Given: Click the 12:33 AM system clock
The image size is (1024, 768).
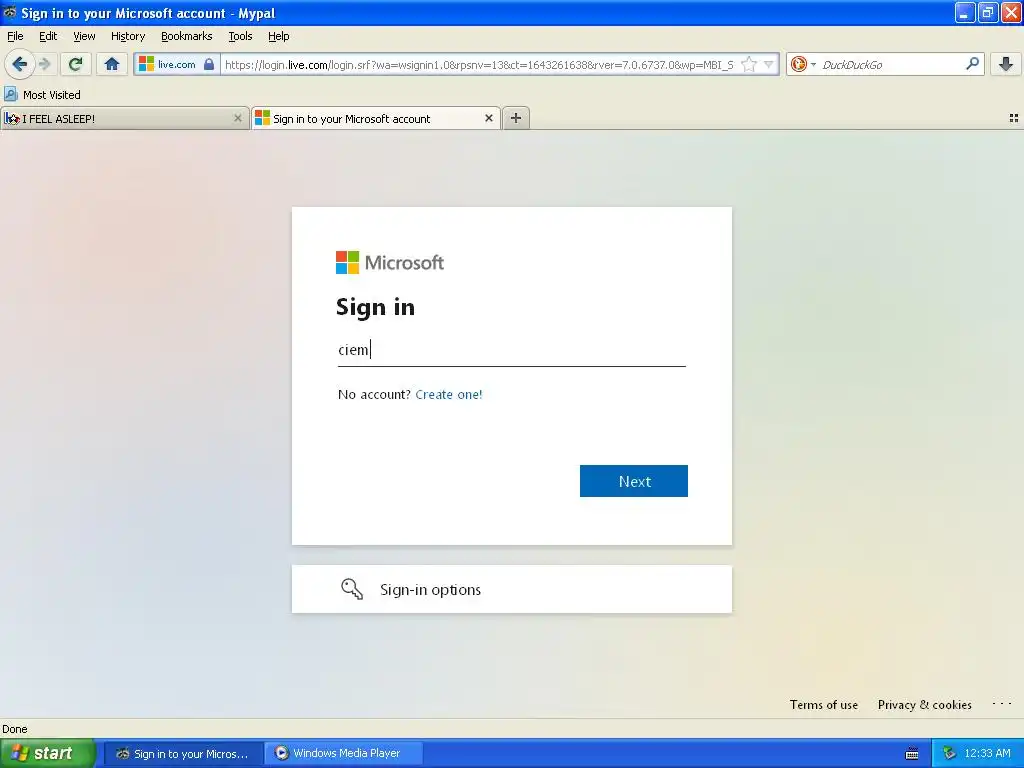Looking at the screenshot, I should (987, 754).
